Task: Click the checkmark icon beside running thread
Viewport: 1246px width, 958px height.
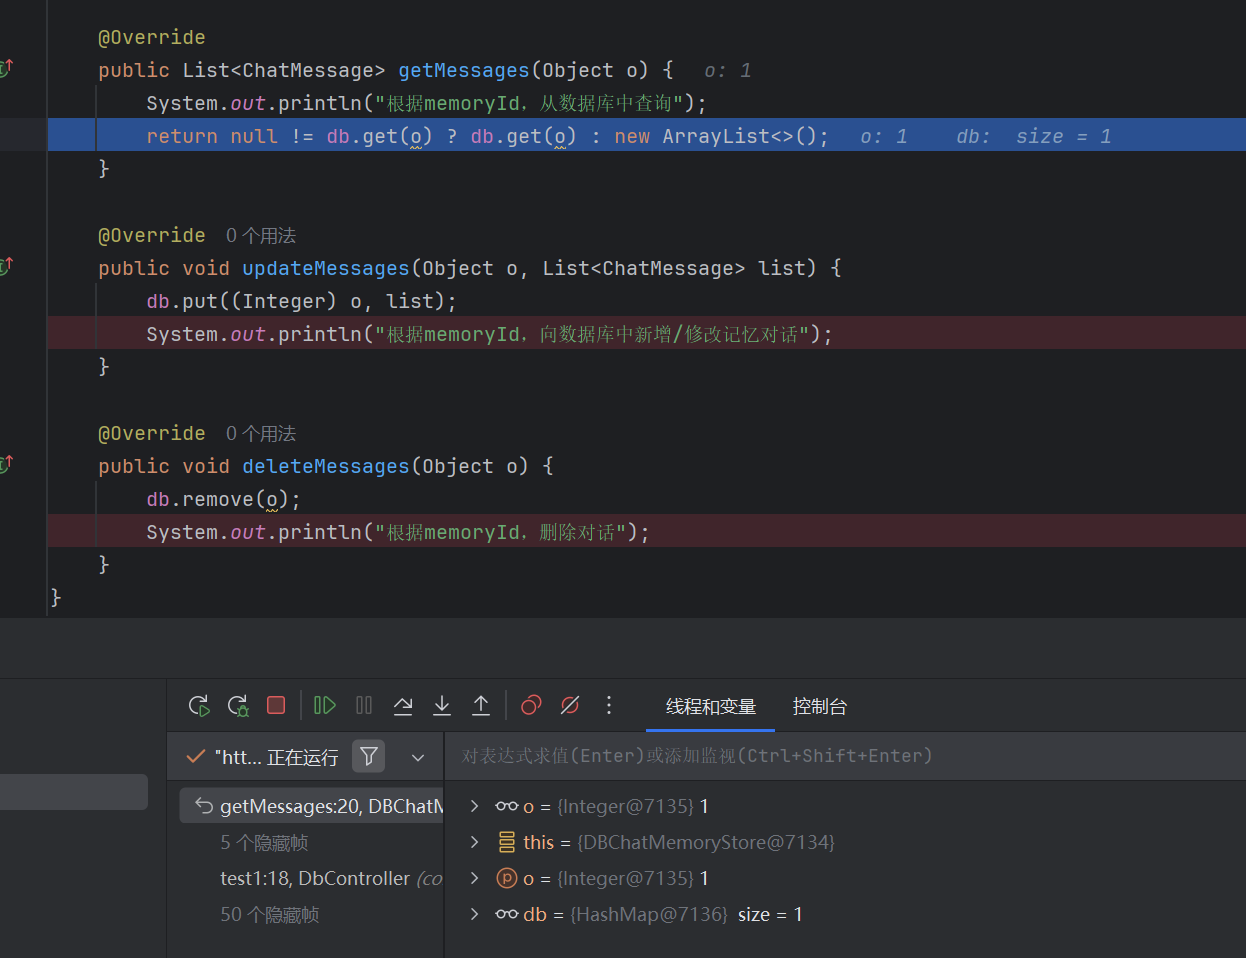Action: click(x=196, y=757)
